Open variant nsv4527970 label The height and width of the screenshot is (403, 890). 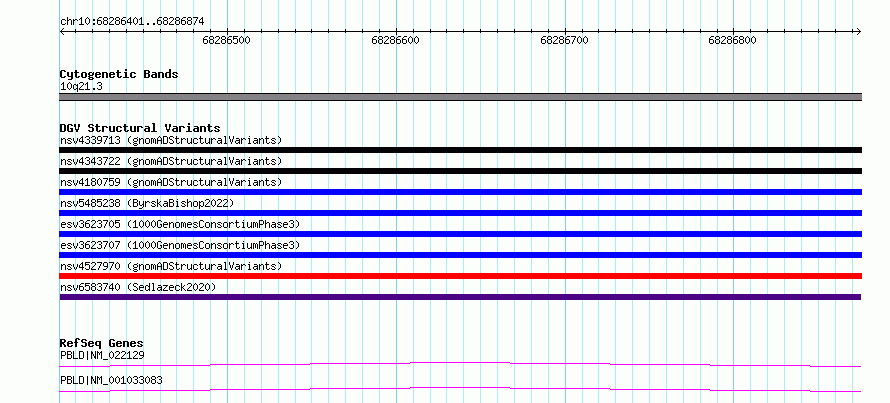(x=171, y=266)
